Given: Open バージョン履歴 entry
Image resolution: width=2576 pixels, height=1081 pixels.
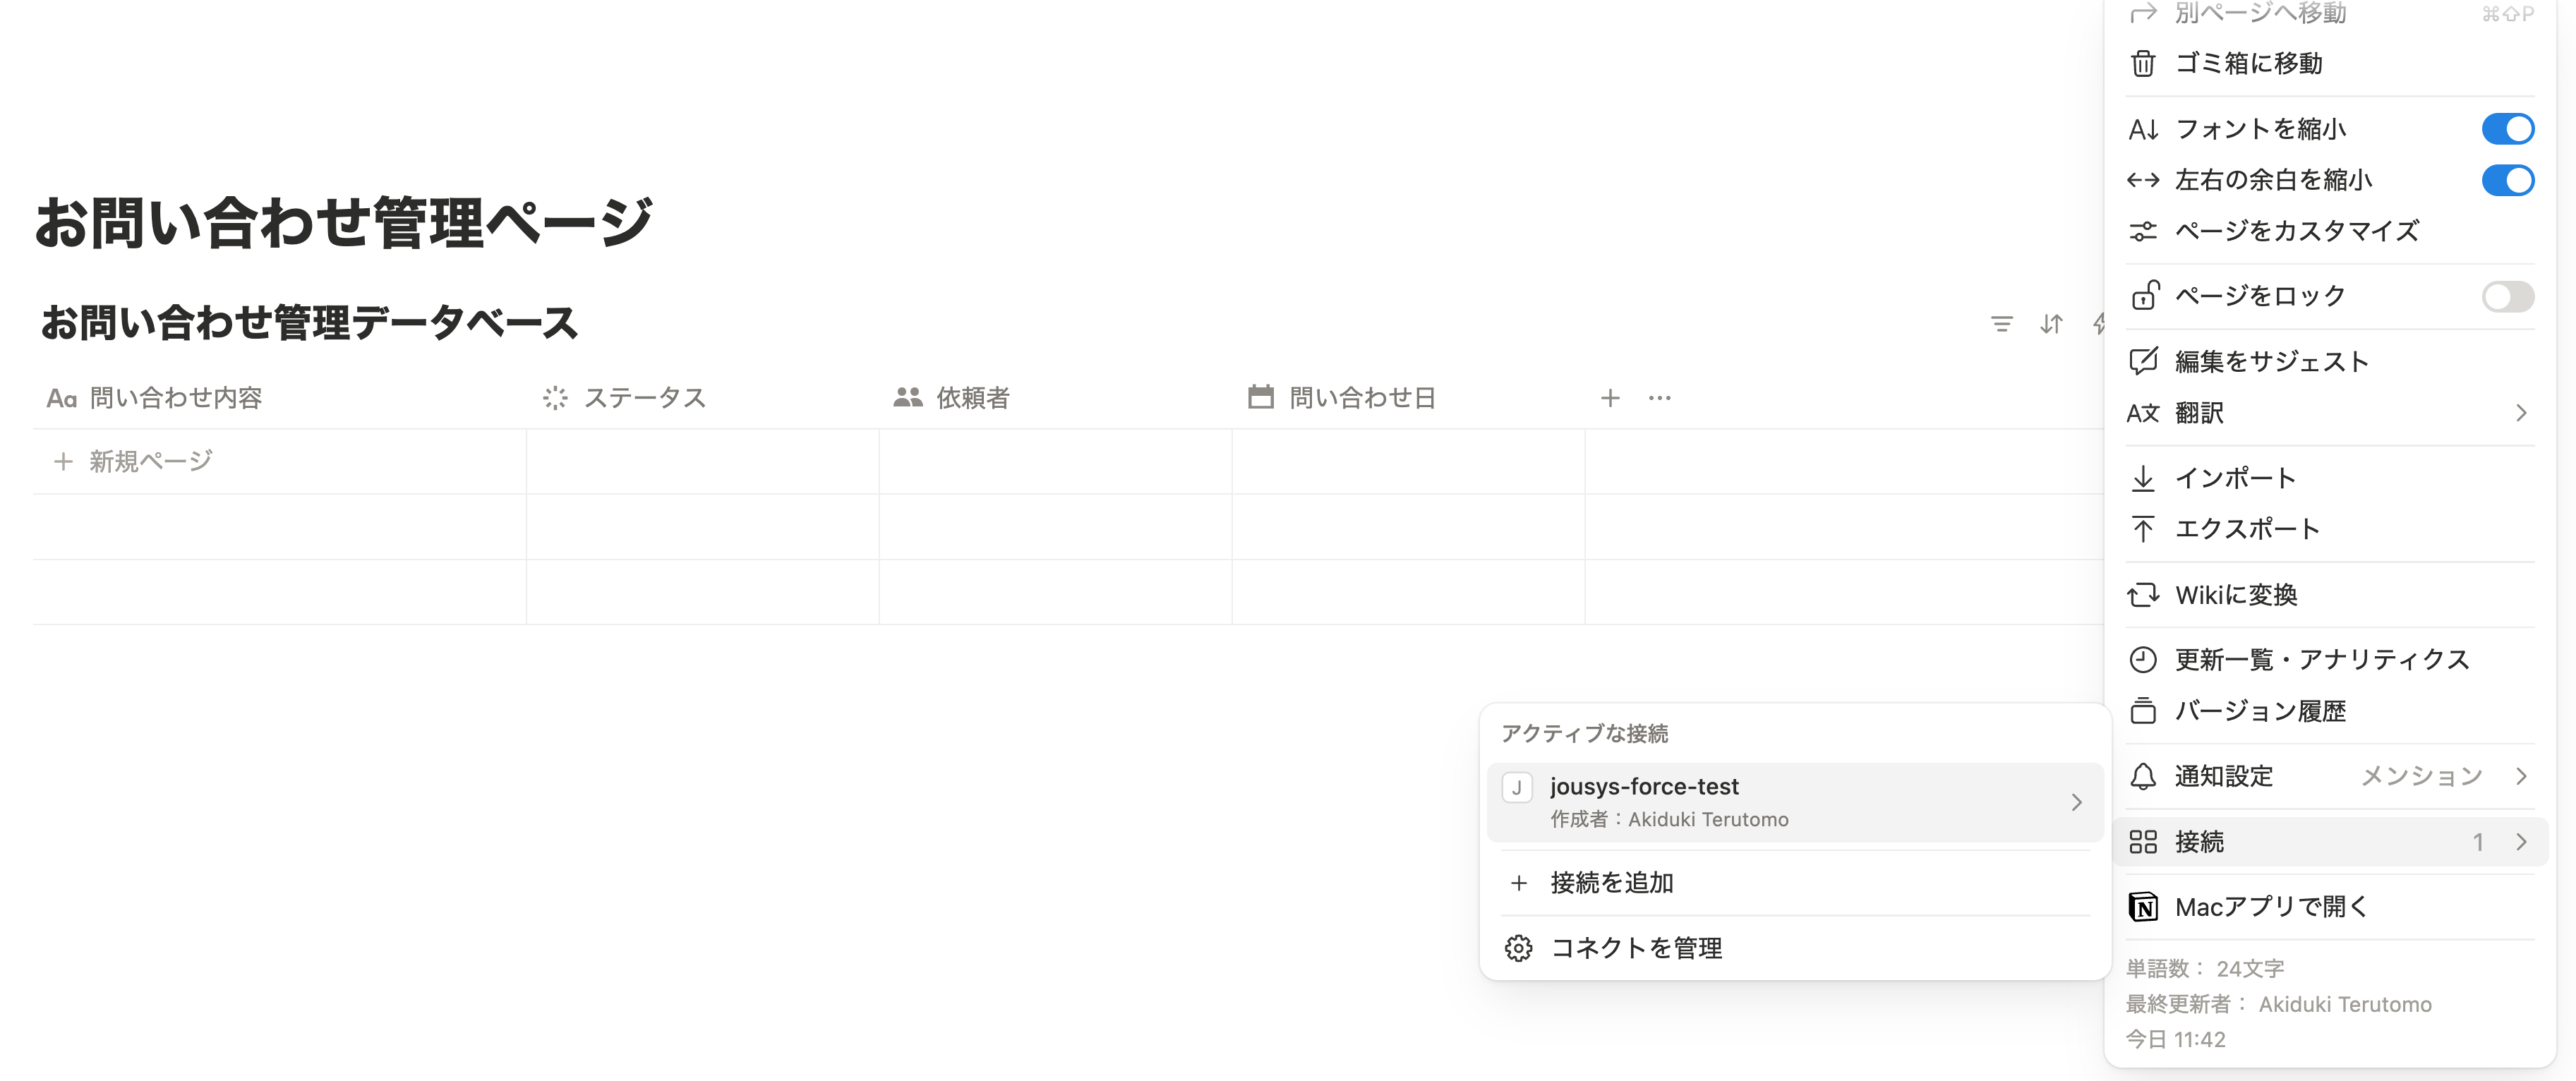Looking at the screenshot, I should click(x=2260, y=711).
